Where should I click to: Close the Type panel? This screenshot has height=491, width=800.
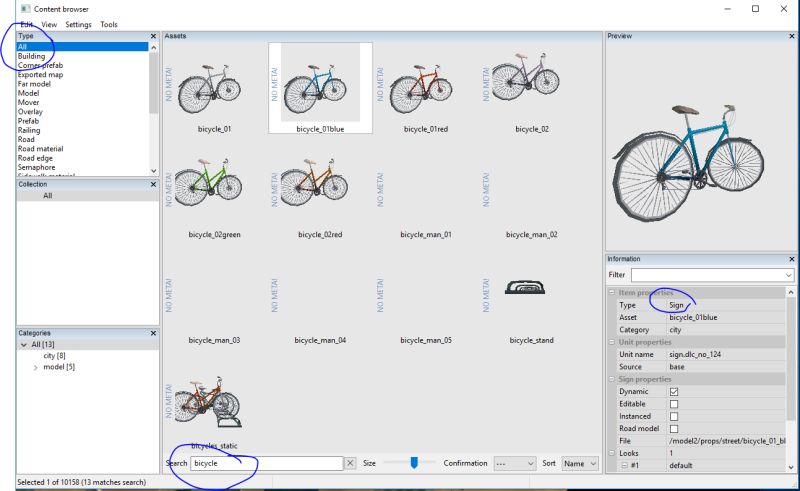point(153,36)
